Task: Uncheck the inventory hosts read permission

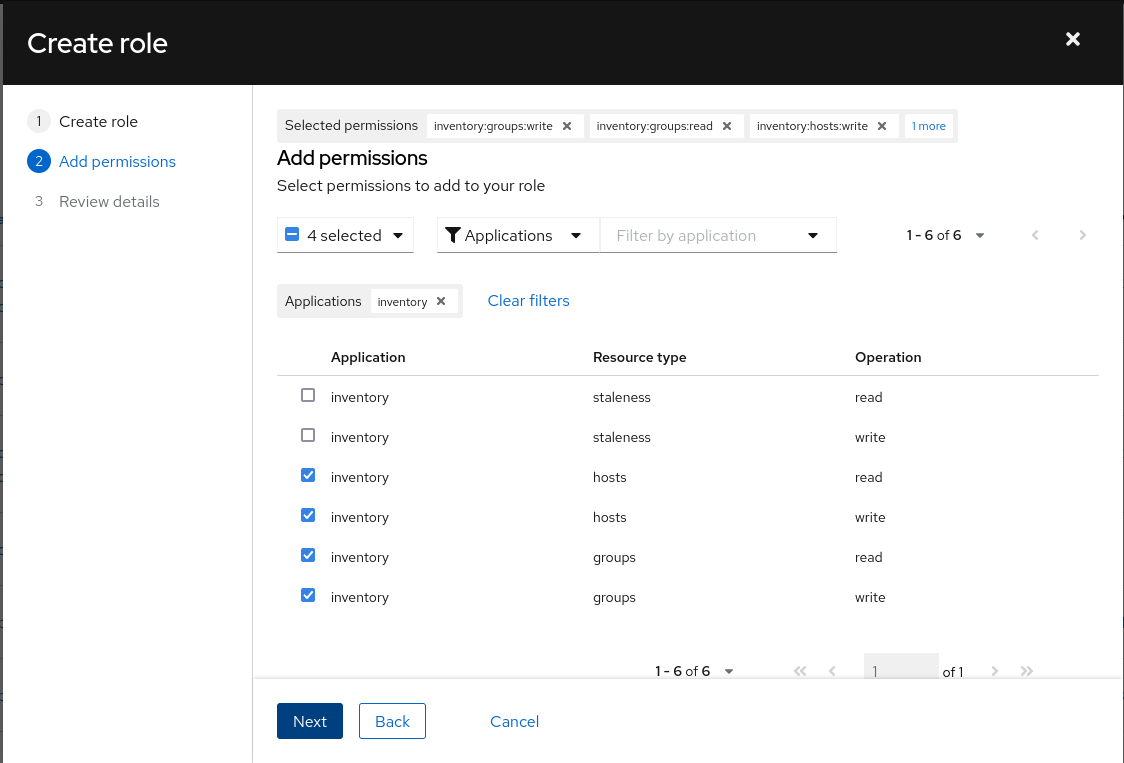Action: point(308,475)
